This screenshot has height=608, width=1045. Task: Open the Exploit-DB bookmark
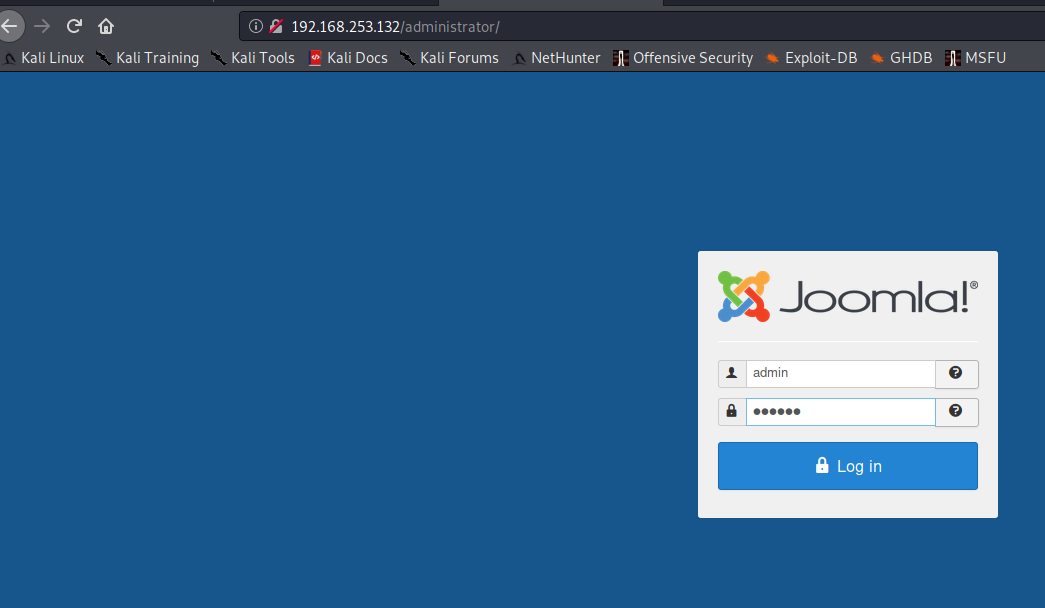[x=811, y=58]
